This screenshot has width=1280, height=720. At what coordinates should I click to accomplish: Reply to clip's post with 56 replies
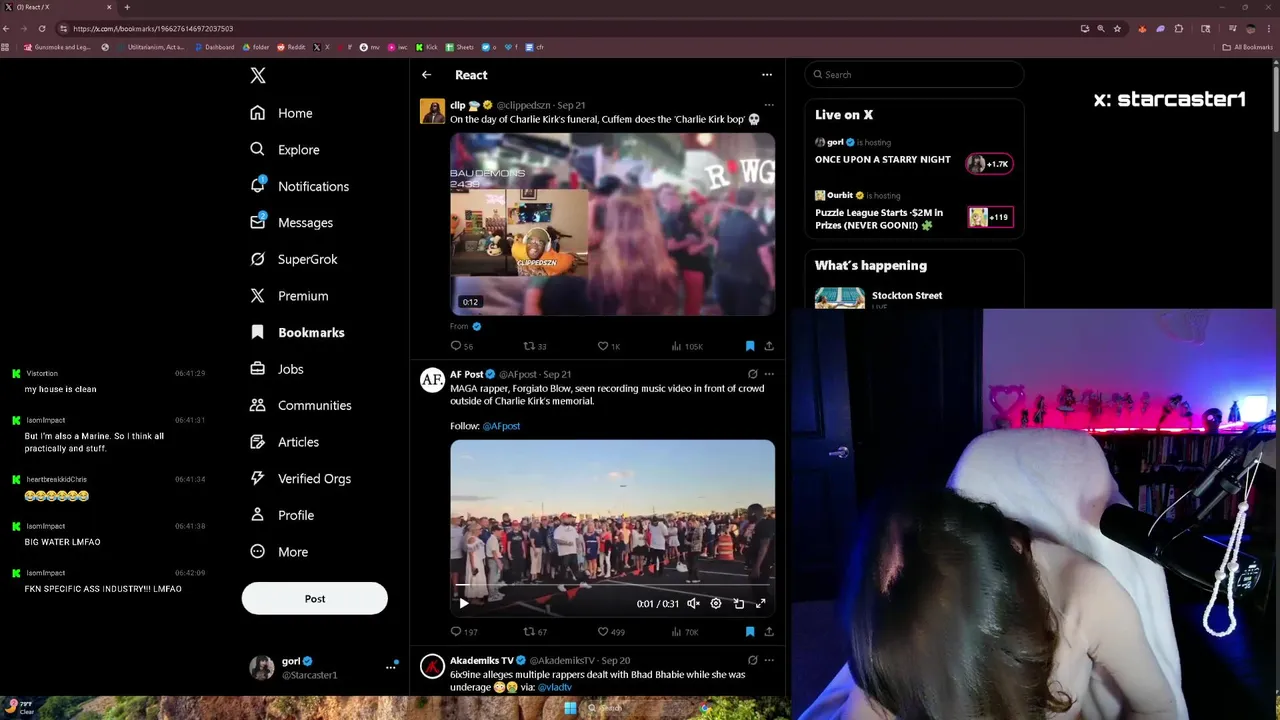click(462, 346)
